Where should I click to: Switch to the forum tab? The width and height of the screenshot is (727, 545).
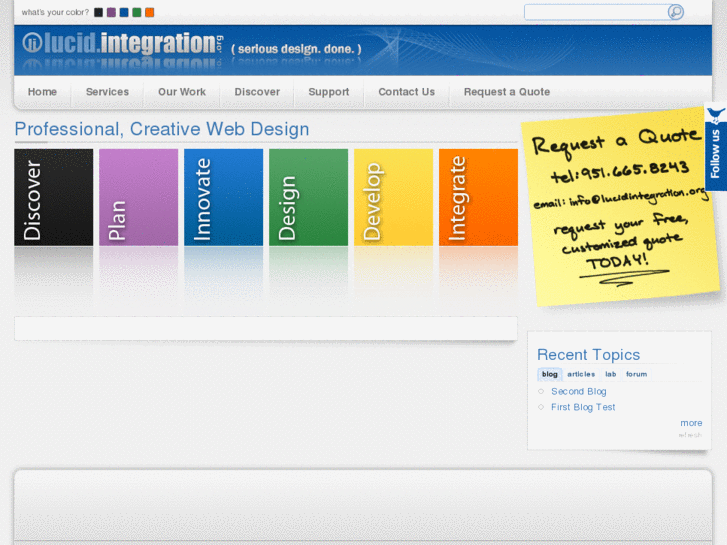(636, 374)
